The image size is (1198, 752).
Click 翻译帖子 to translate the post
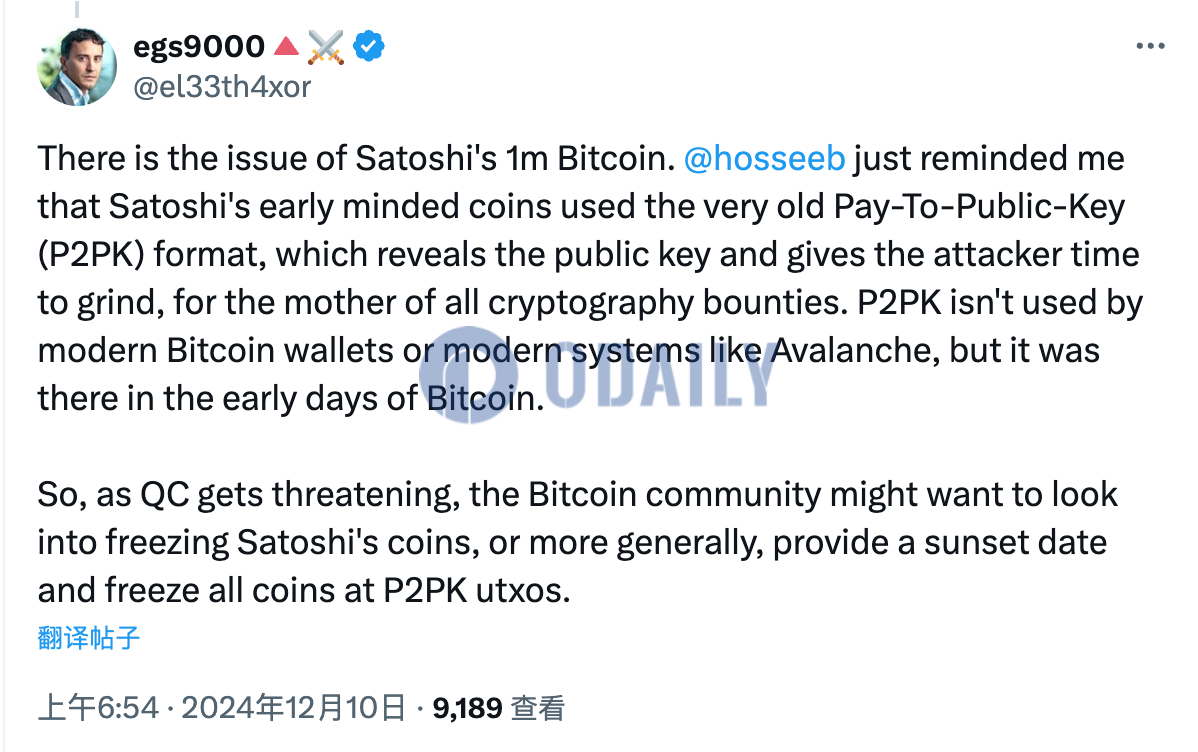[x=89, y=637]
